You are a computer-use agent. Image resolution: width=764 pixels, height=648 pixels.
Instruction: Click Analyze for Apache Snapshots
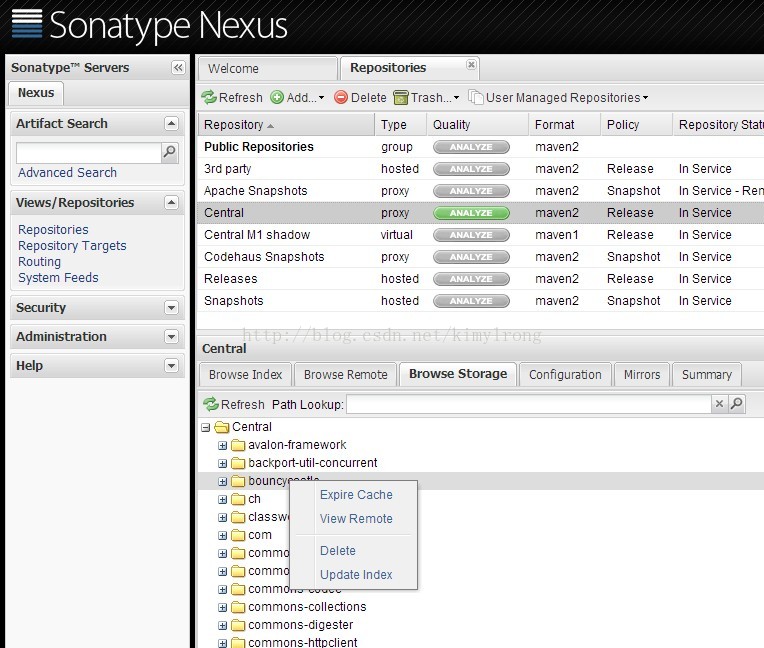pos(471,191)
